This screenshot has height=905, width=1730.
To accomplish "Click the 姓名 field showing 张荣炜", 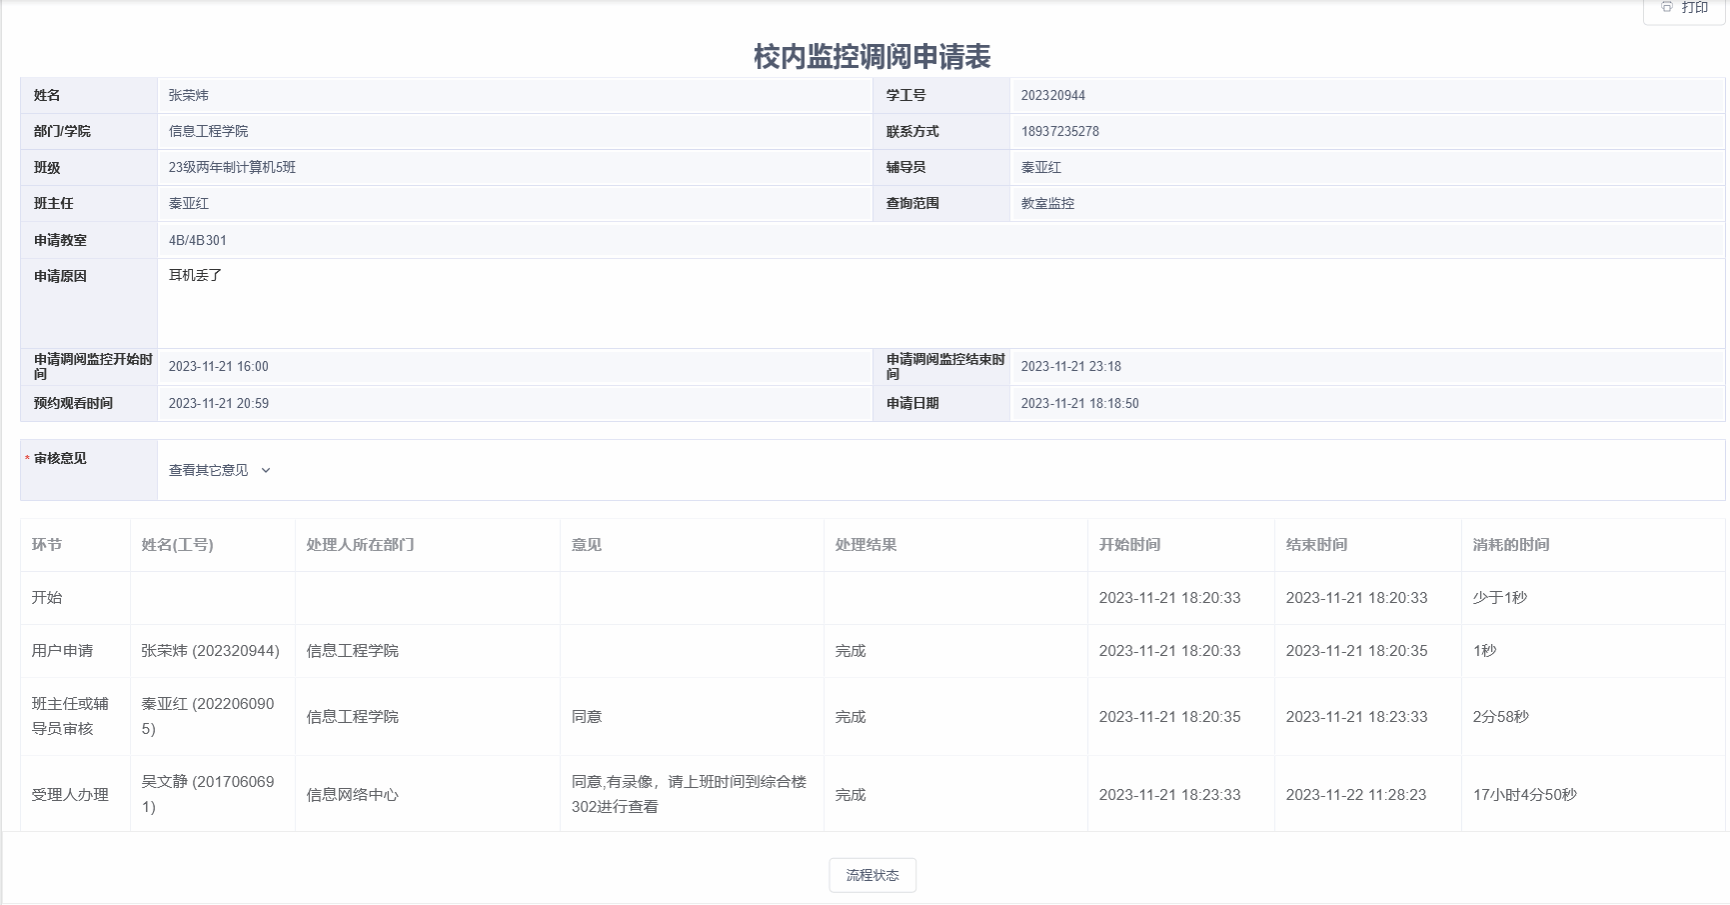I will 514,96.
